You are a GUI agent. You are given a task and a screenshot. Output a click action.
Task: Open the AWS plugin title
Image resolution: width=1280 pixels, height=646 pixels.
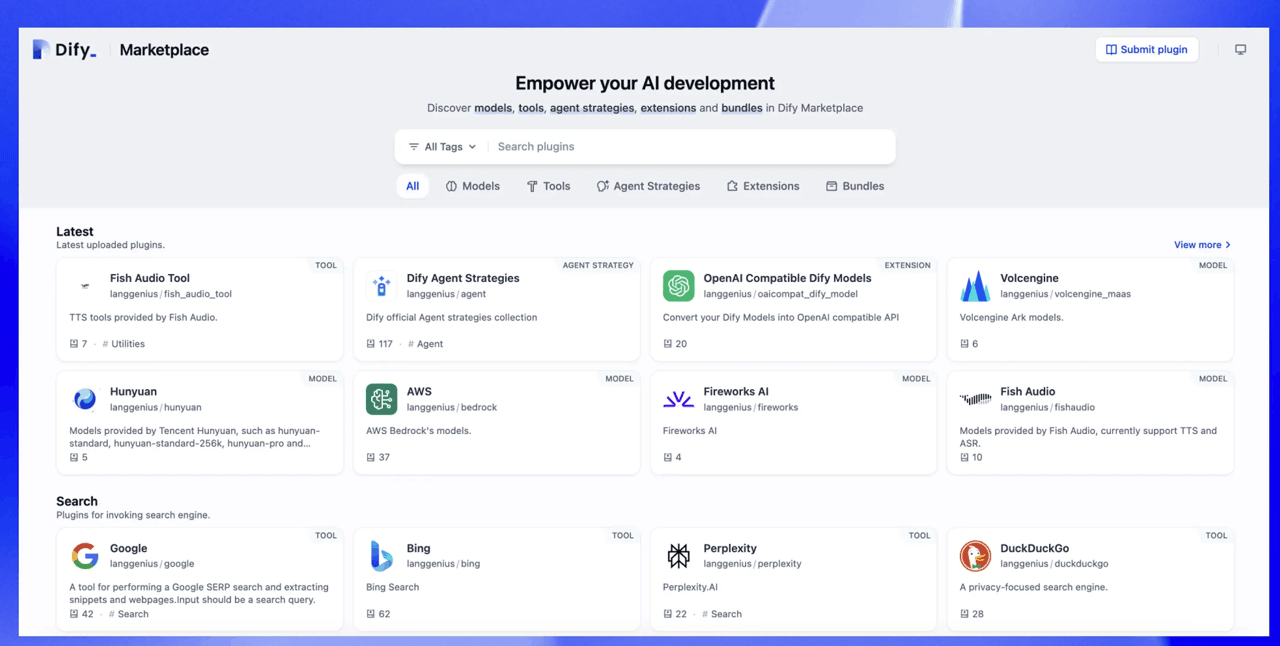(419, 391)
